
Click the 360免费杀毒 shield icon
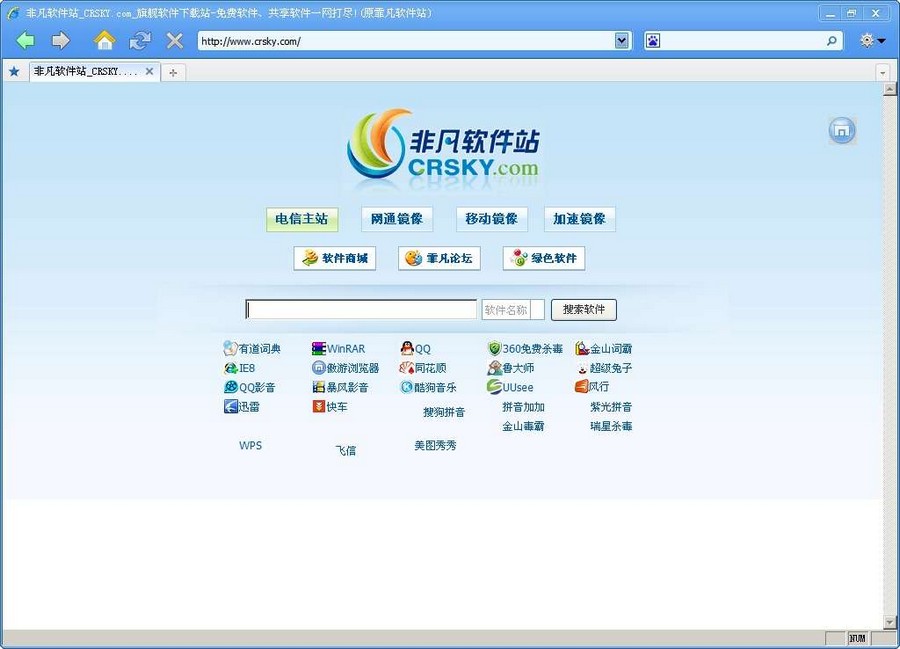click(x=494, y=348)
